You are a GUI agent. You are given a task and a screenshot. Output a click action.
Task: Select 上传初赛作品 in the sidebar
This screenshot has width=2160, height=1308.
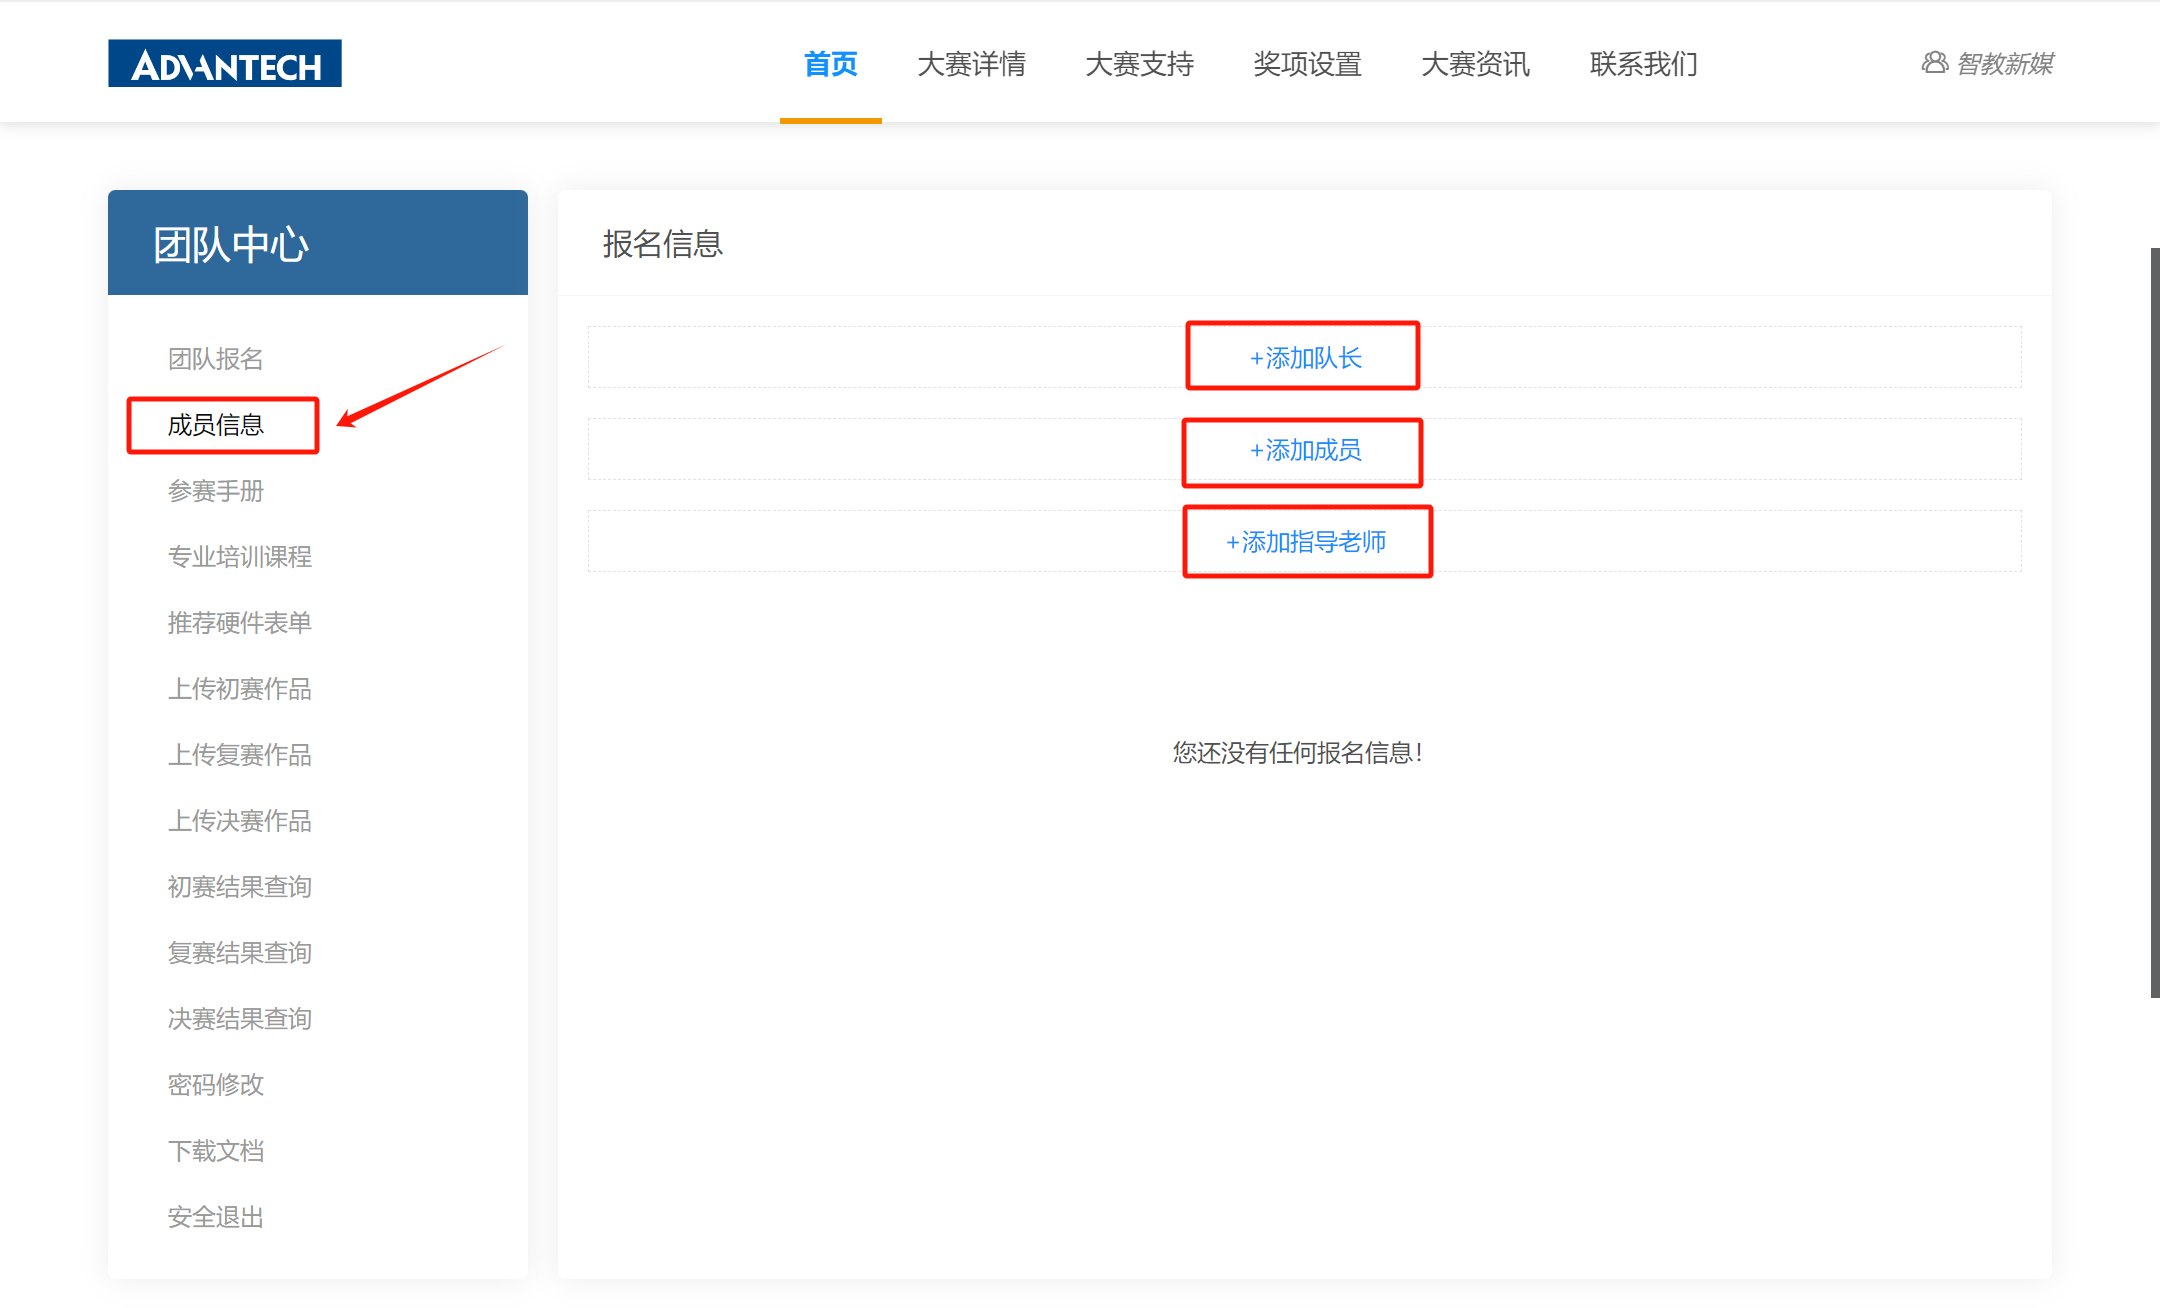pos(239,689)
